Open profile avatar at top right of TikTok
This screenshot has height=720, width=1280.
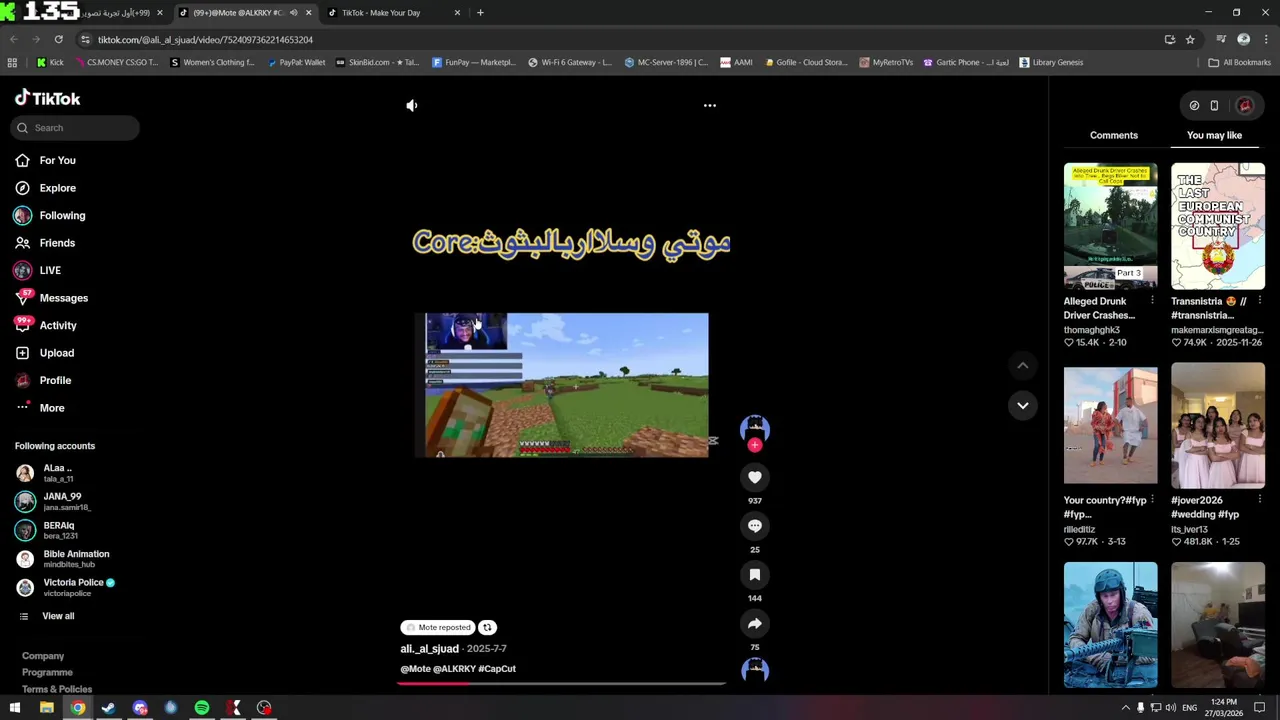(x=1245, y=105)
